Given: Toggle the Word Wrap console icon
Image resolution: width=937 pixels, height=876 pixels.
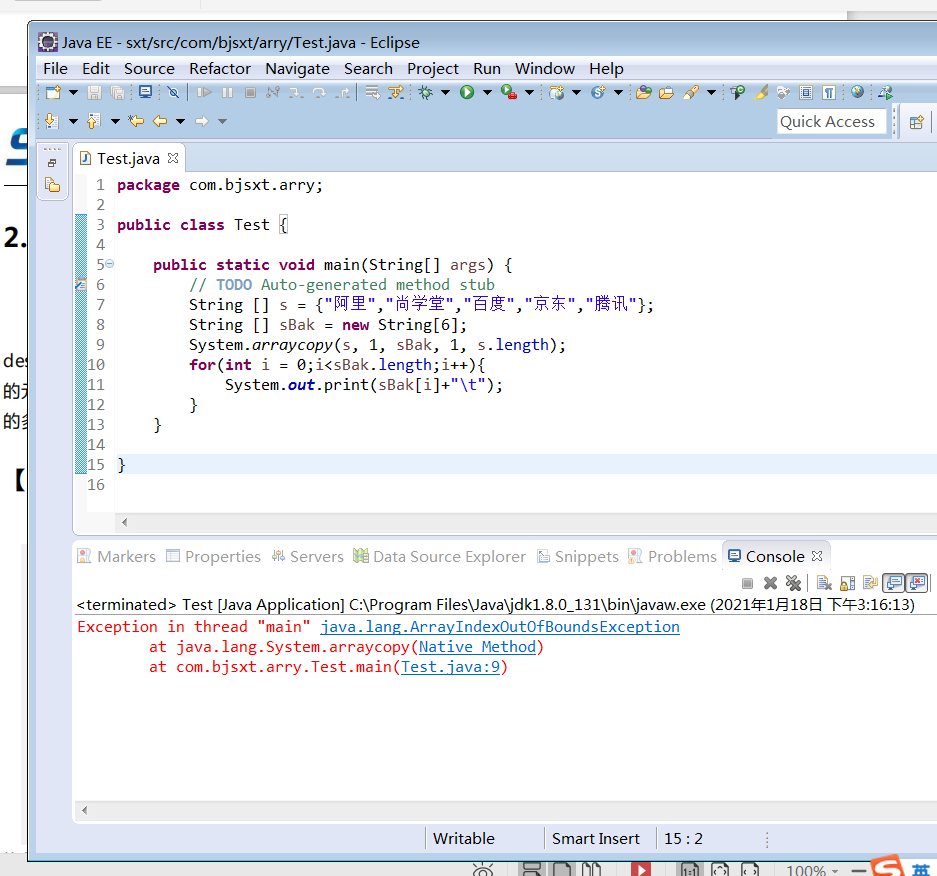Looking at the screenshot, I should click(x=870, y=583).
